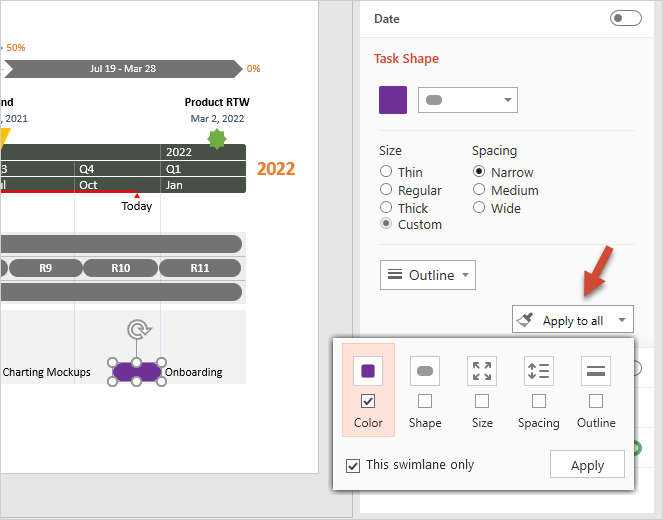This screenshot has height=520, width=663.
Task: Open the purple task color swatch
Action: (393, 100)
